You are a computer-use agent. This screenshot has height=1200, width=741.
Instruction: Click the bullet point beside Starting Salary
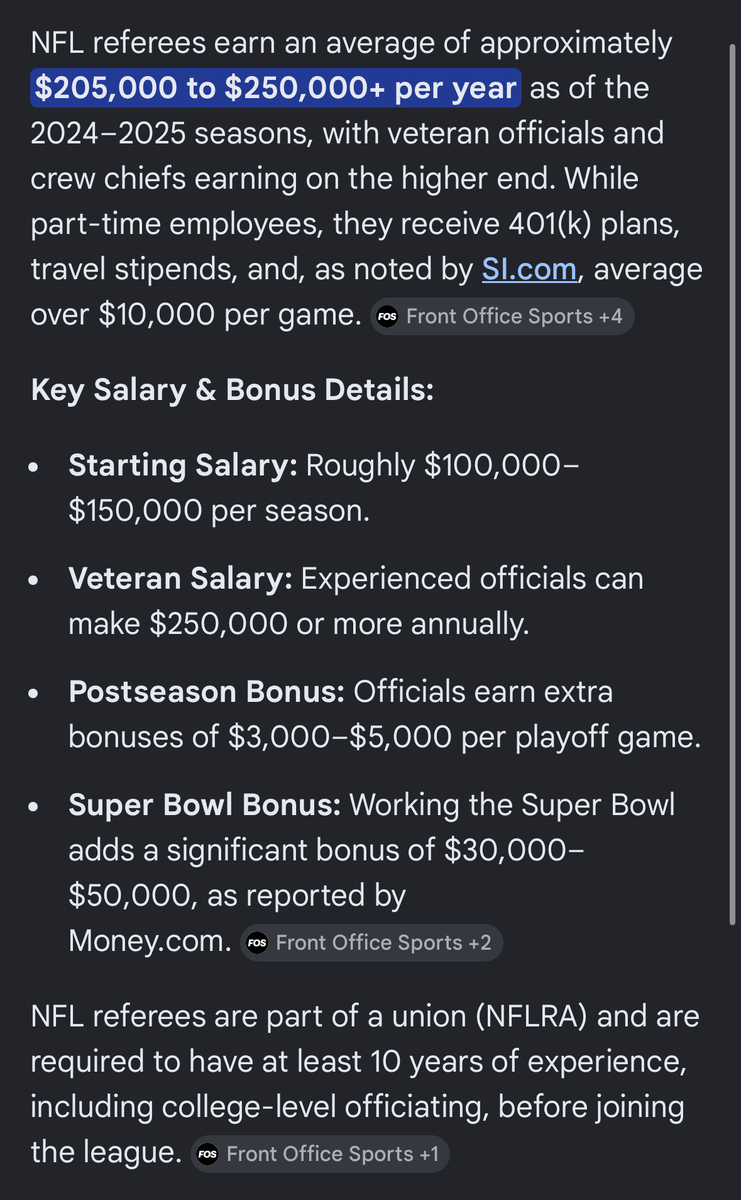click(36, 468)
